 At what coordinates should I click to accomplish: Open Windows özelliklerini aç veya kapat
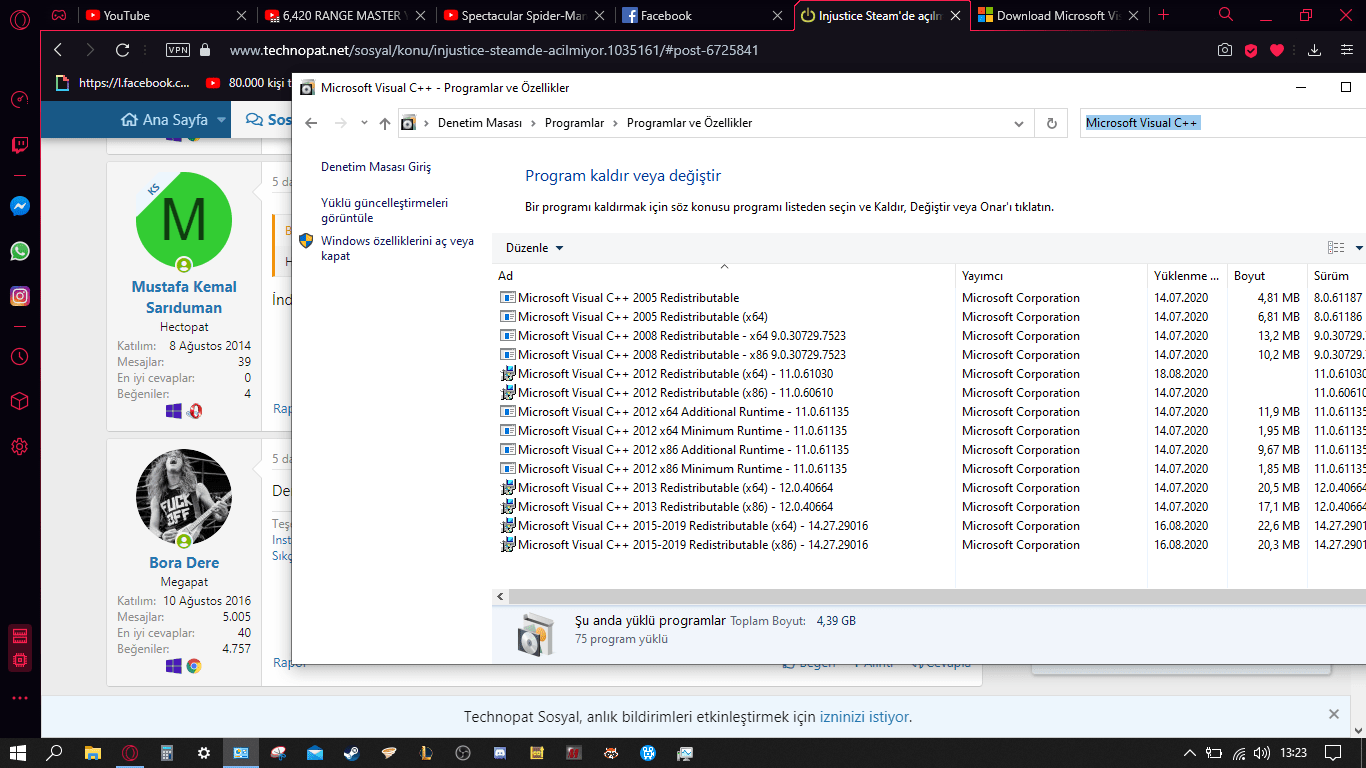click(397, 248)
